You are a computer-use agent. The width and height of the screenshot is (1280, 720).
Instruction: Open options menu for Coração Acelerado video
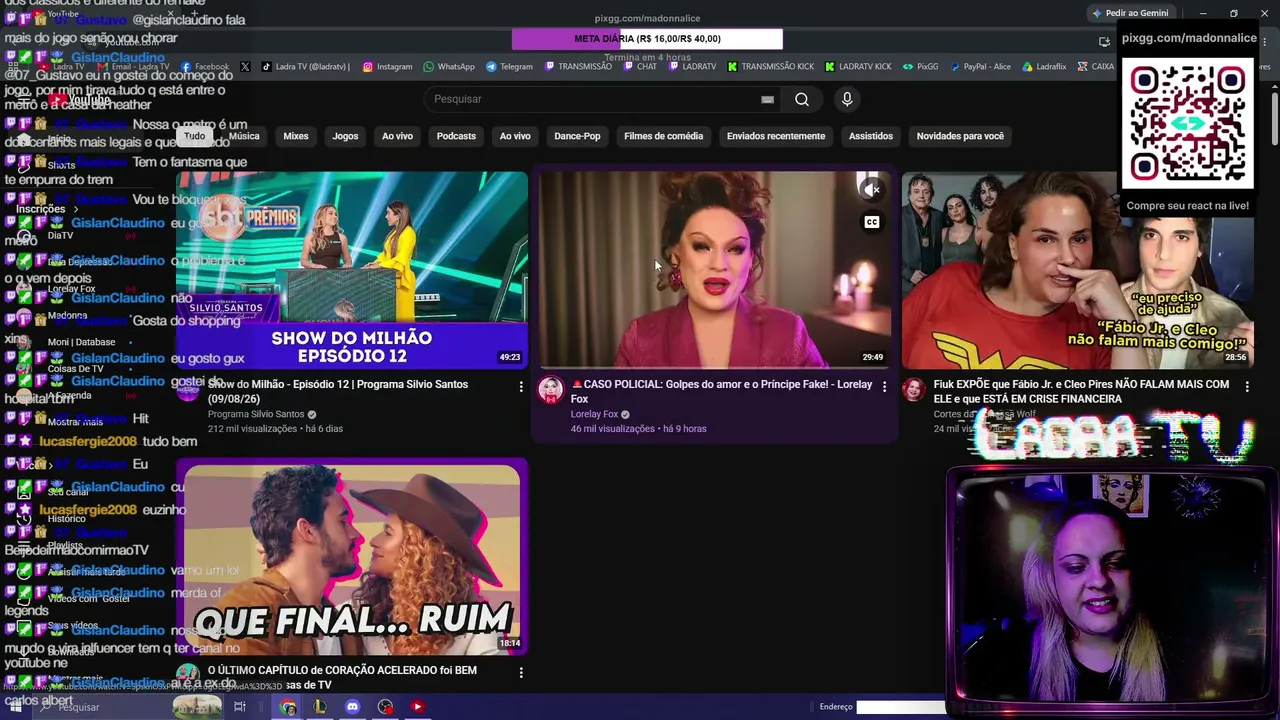pos(521,673)
